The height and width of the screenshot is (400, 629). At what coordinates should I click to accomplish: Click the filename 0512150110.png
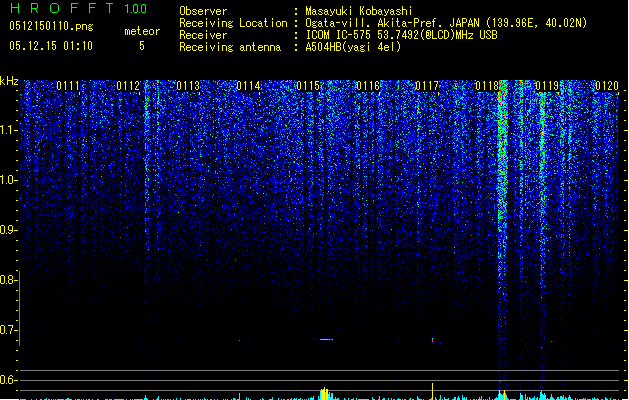click(x=51, y=26)
